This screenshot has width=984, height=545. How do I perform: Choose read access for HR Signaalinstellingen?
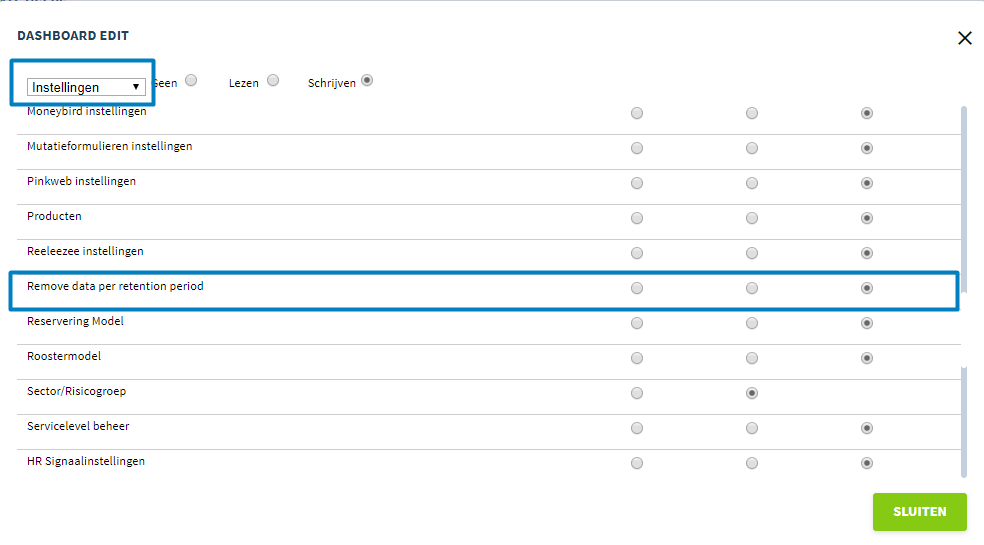point(752,463)
